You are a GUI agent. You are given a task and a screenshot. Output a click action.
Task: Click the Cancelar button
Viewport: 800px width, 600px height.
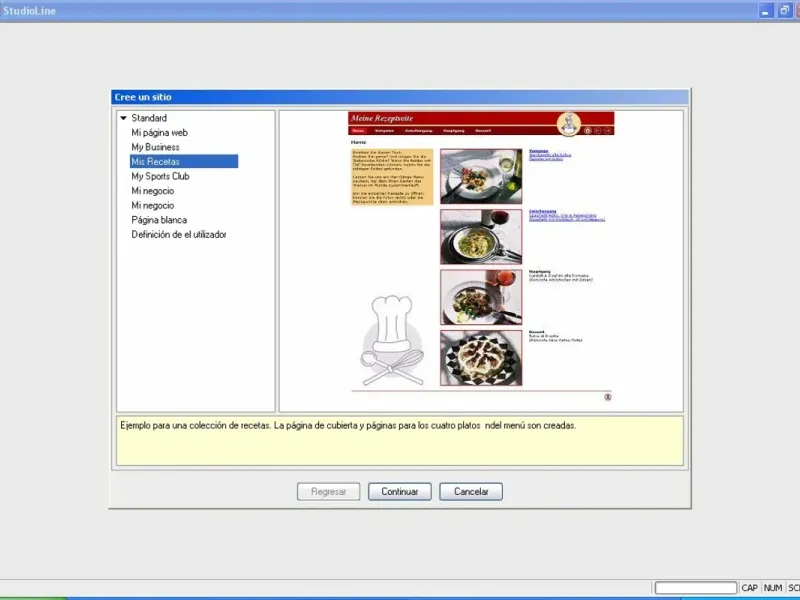(471, 492)
